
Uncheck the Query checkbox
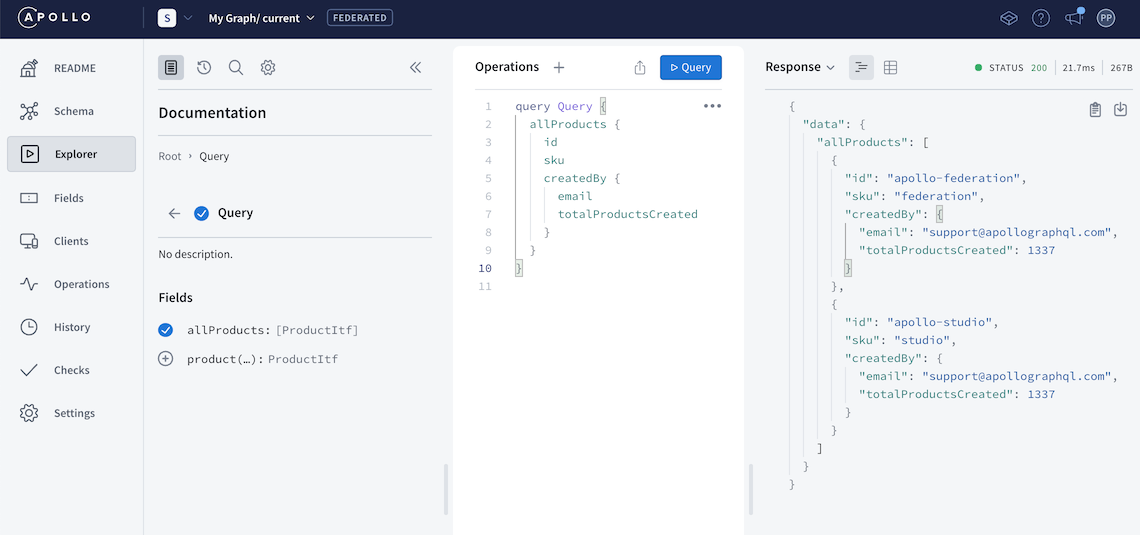click(x=201, y=213)
